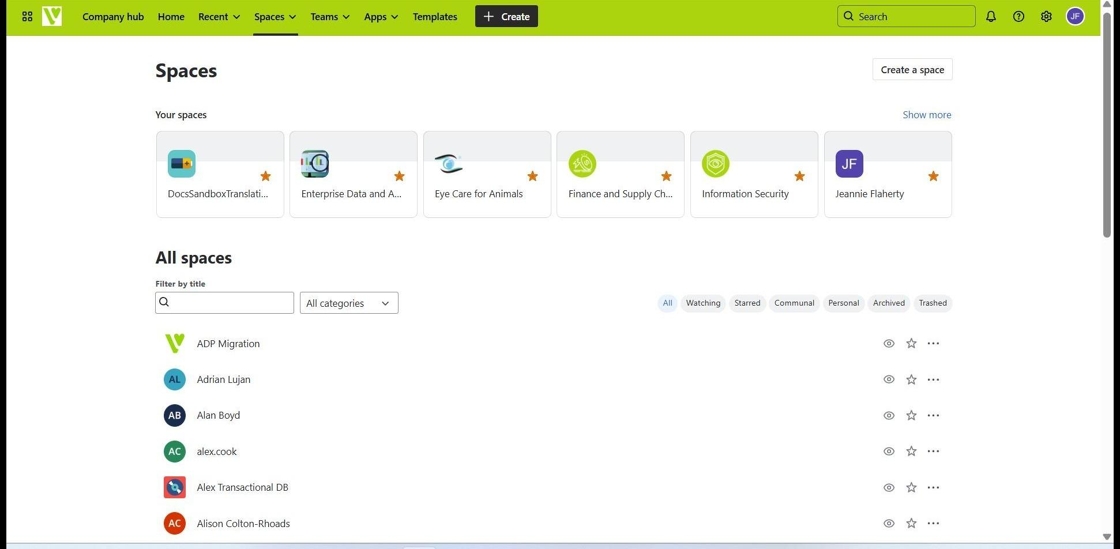The width and height of the screenshot is (1120, 549).
Task: Click the vertical page scrollbar
Action: (x=1107, y=130)
